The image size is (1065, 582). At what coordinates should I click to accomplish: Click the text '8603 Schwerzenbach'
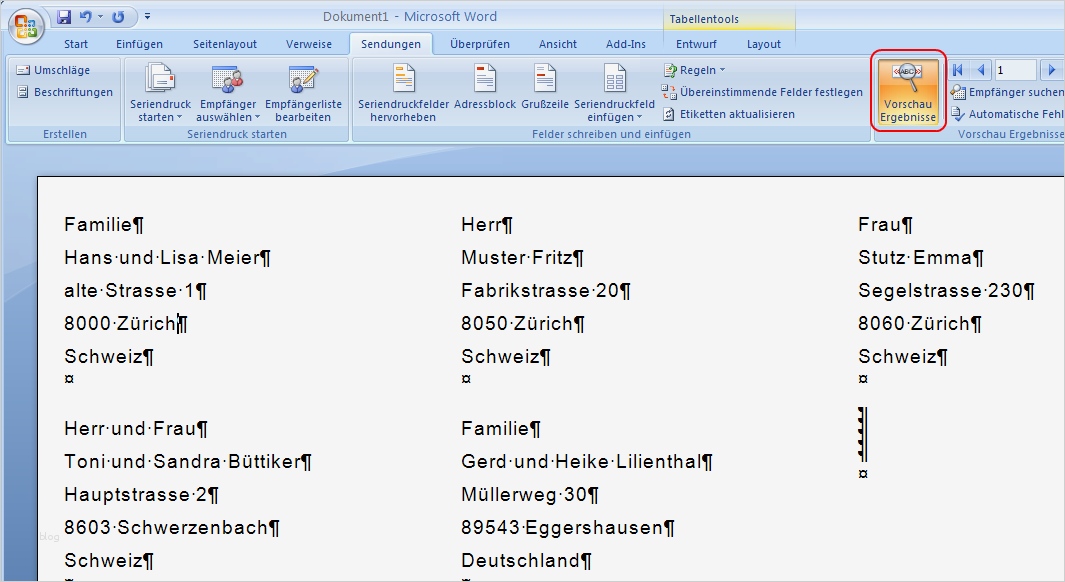(x=166, y=528)
